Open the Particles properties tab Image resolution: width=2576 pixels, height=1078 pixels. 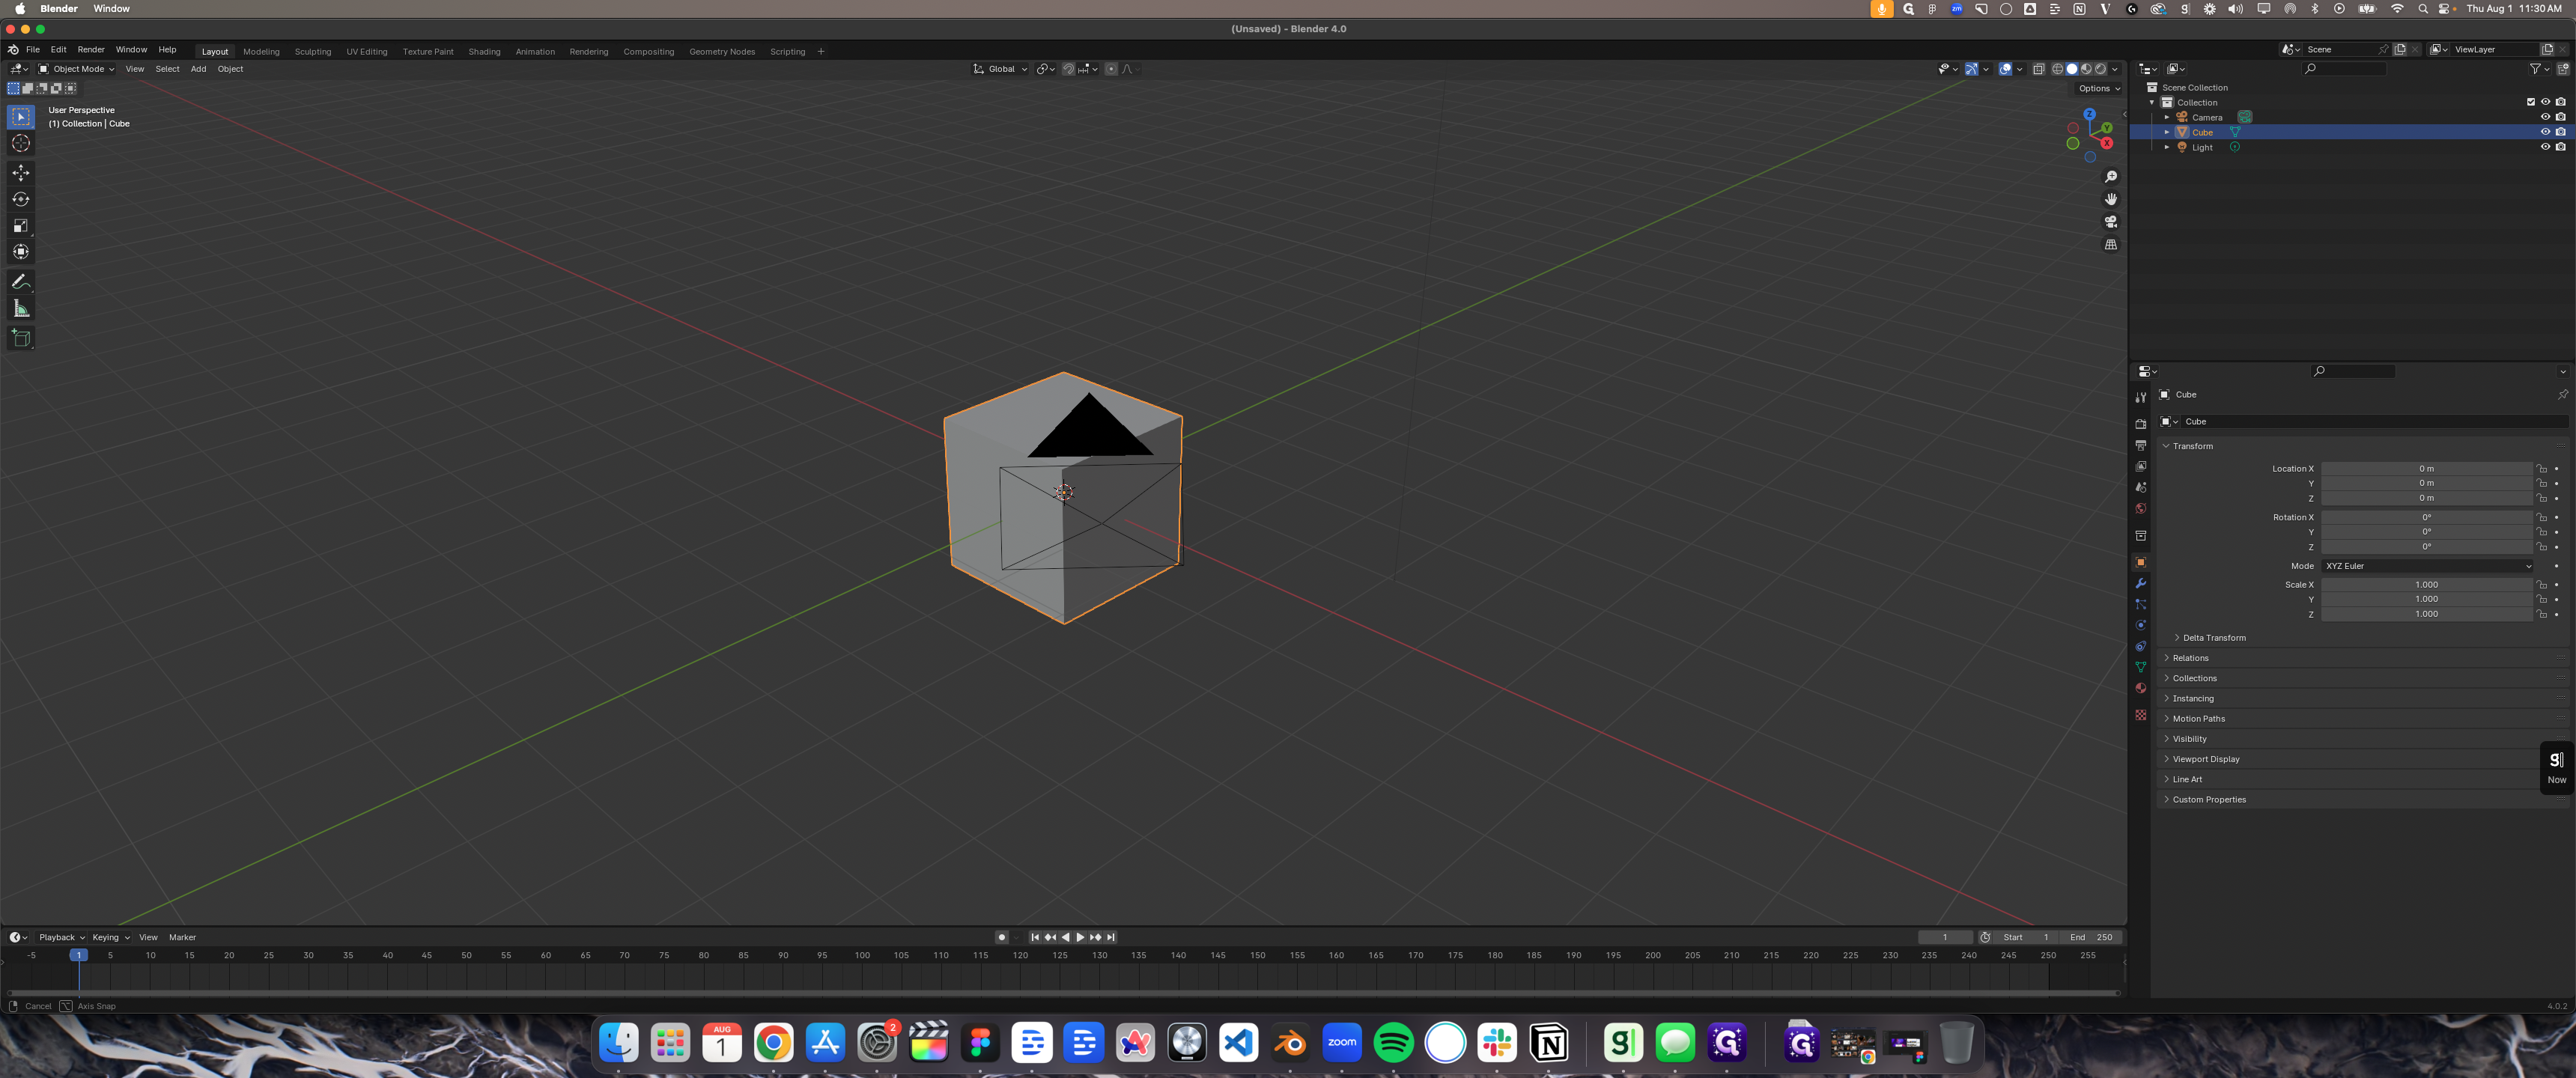pos(2140,604)
